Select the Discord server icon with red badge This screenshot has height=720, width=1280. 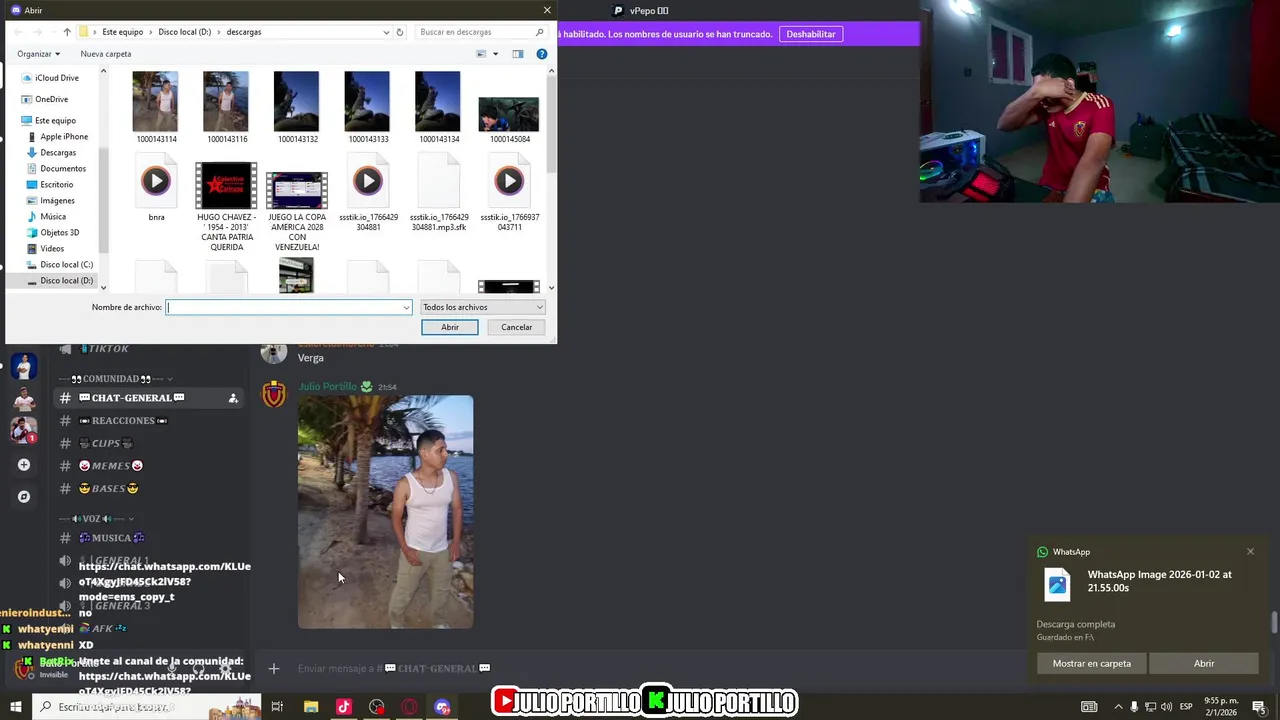pos(24,431)
